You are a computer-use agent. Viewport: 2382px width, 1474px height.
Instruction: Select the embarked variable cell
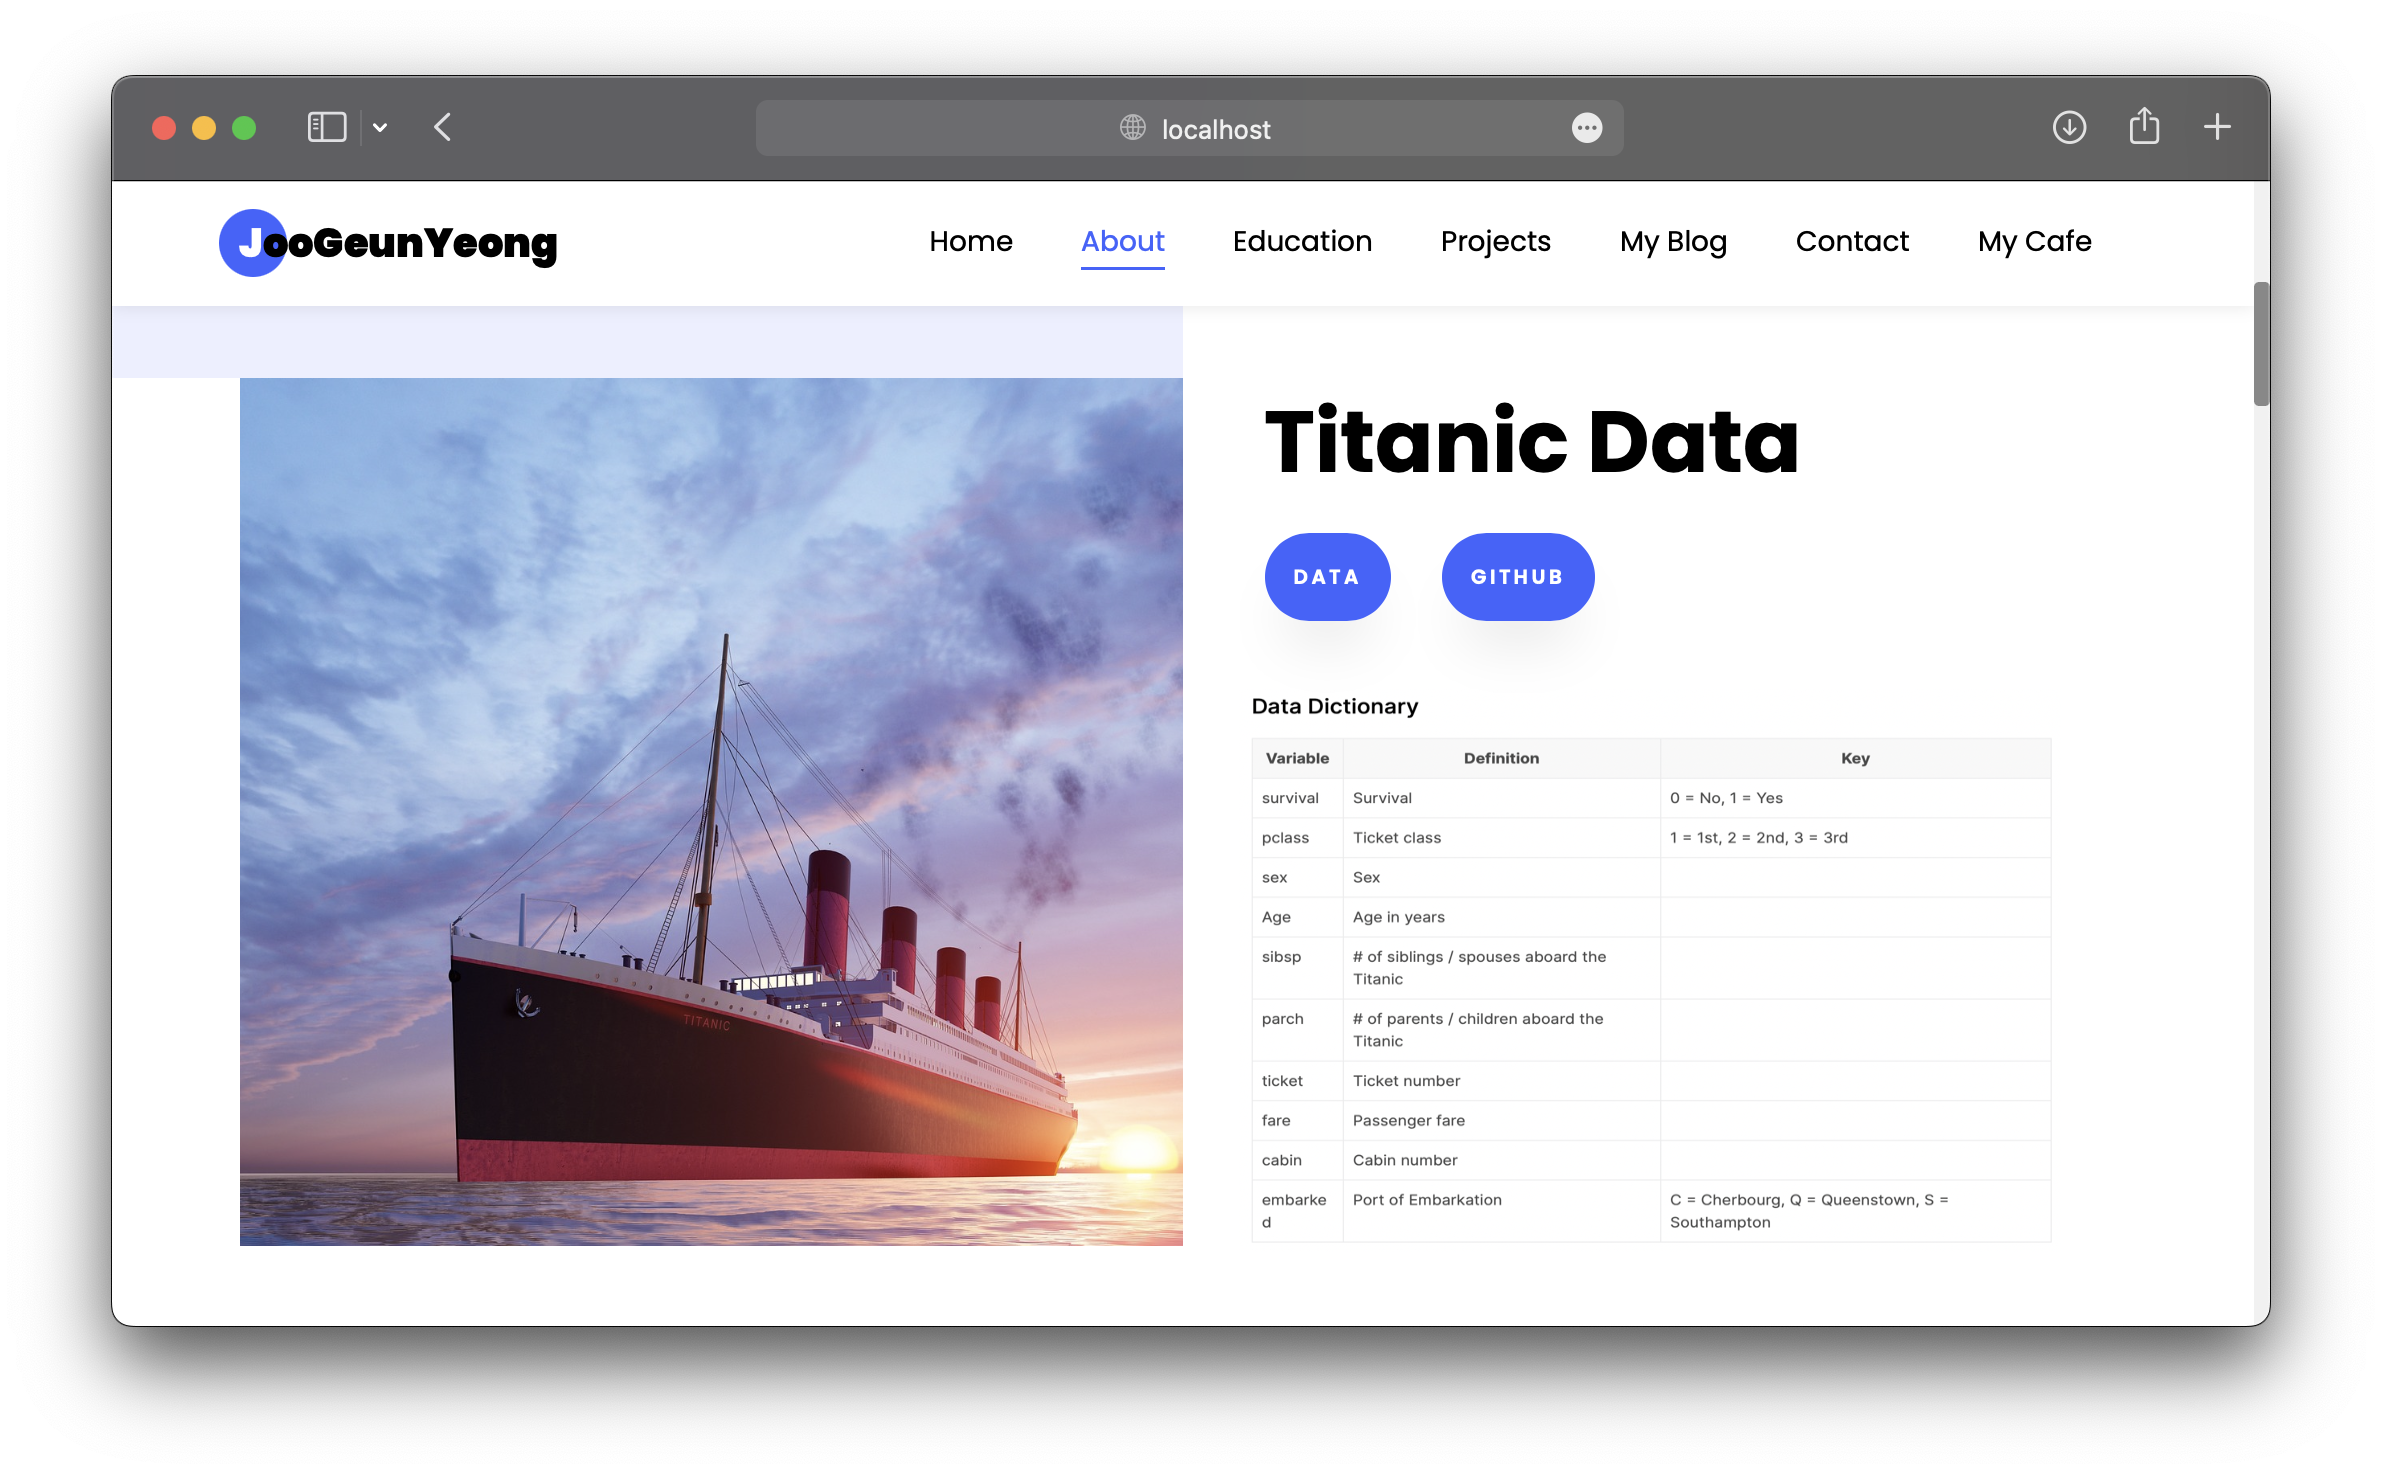[1297, 1211]
